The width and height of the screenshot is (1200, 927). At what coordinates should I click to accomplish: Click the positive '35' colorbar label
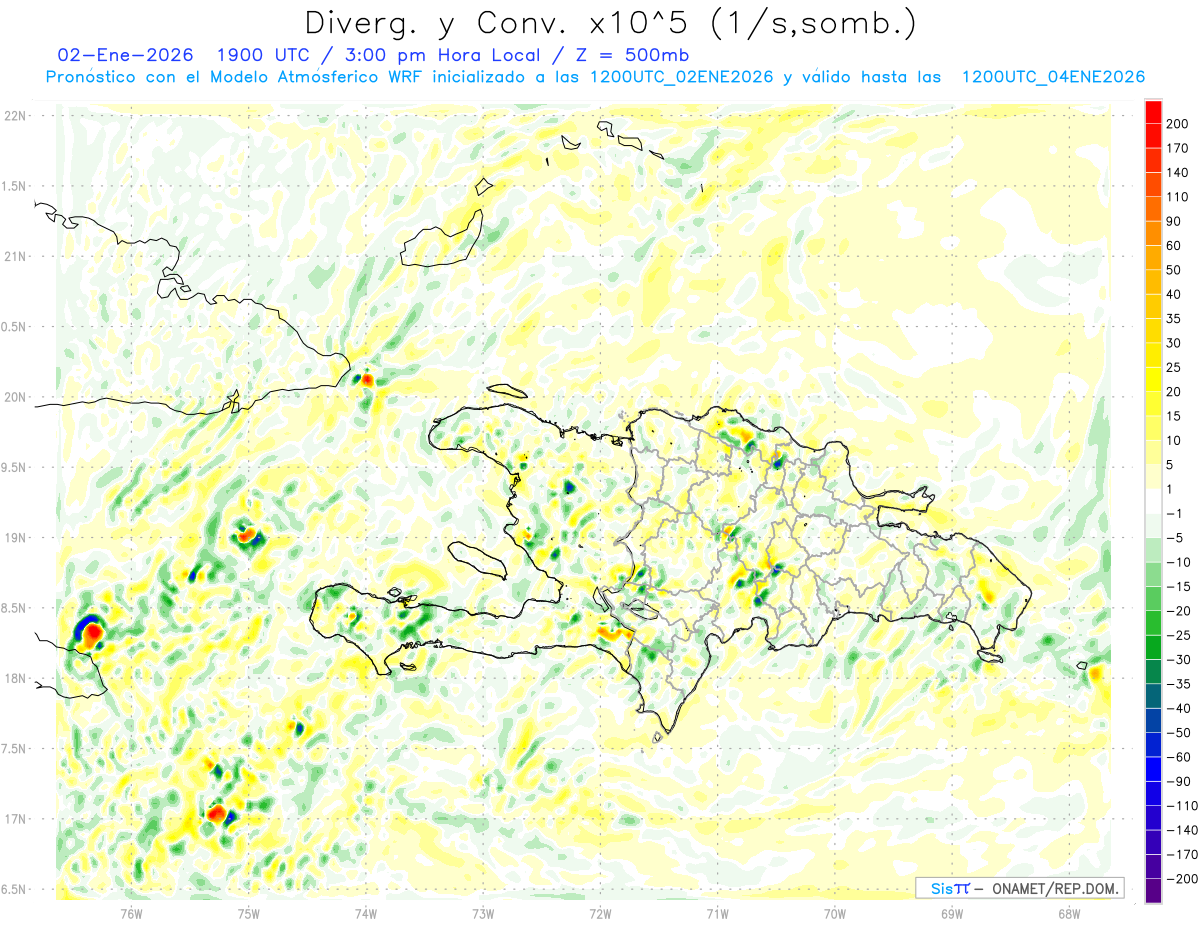coord(1174,319)
